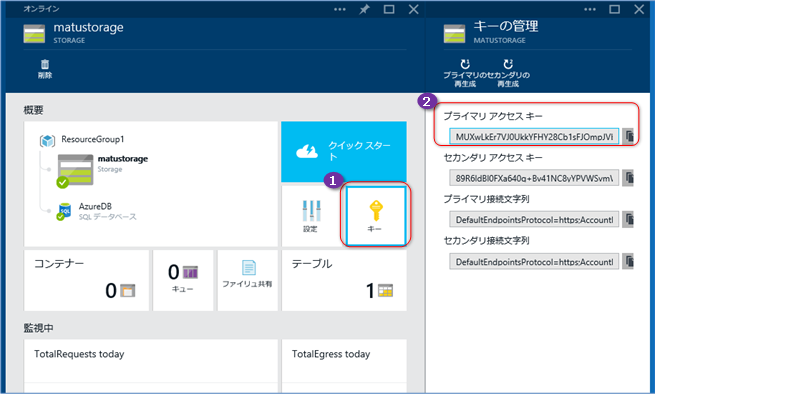
Task: Copy the プライマリ接続文字列 value
Action: pos(628,219)
